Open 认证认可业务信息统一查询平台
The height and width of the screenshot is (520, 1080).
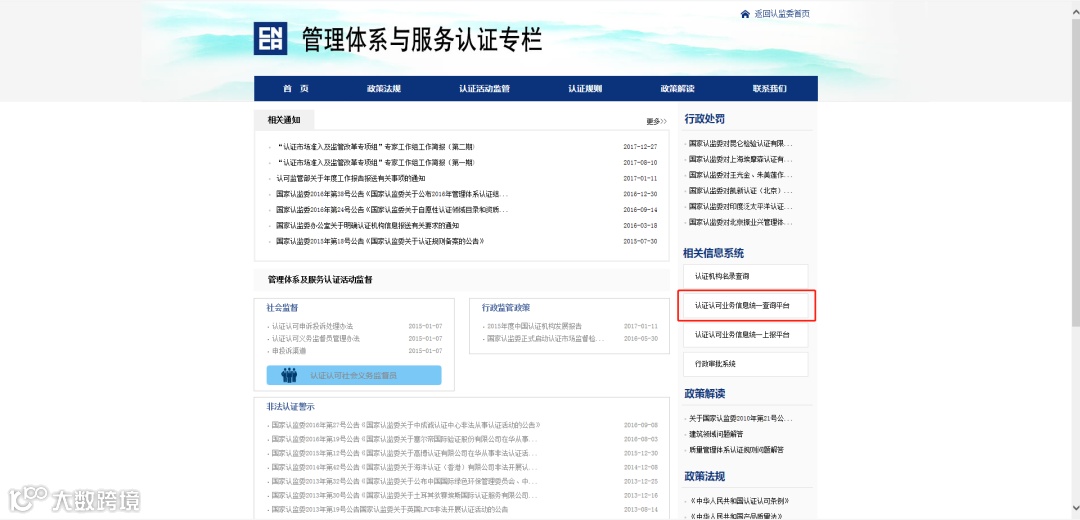(745, 305)
